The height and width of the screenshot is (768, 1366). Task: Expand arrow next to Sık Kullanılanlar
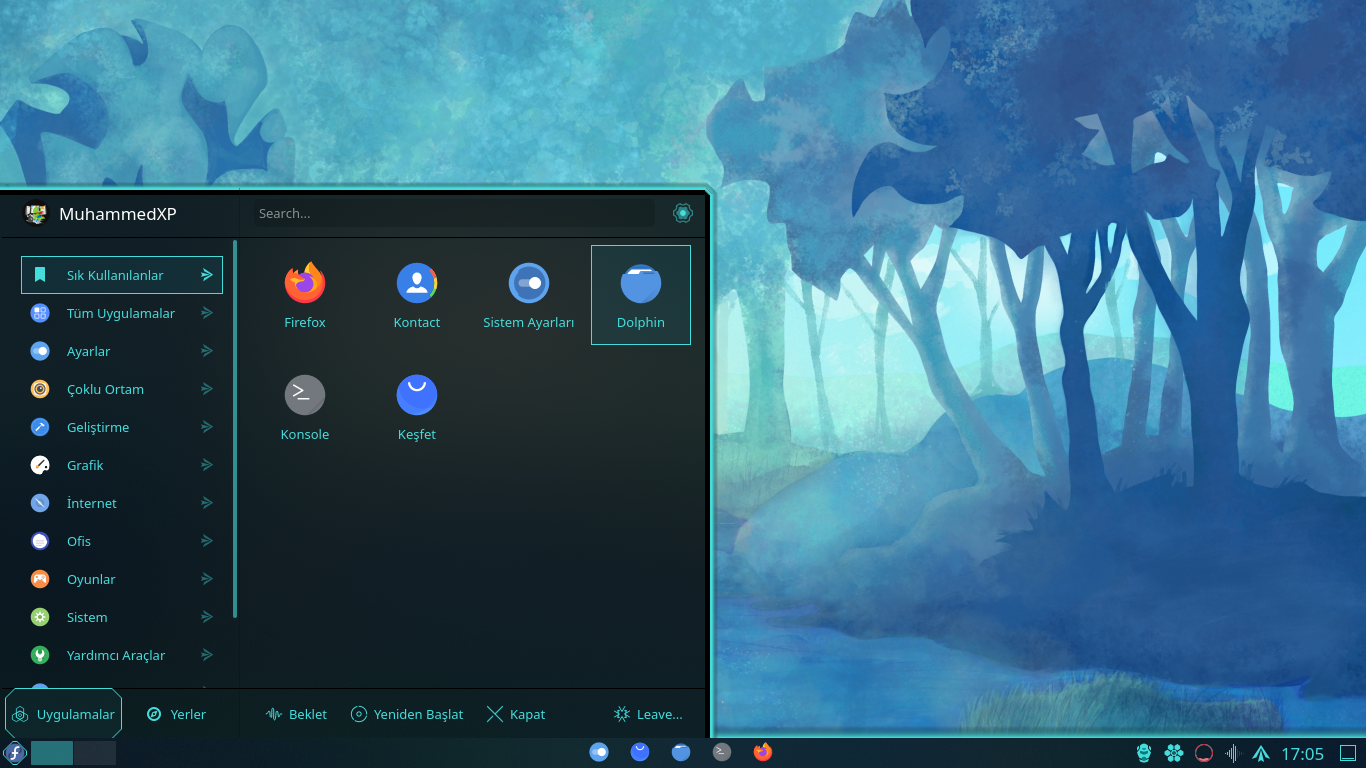click(x=207, y=275)
